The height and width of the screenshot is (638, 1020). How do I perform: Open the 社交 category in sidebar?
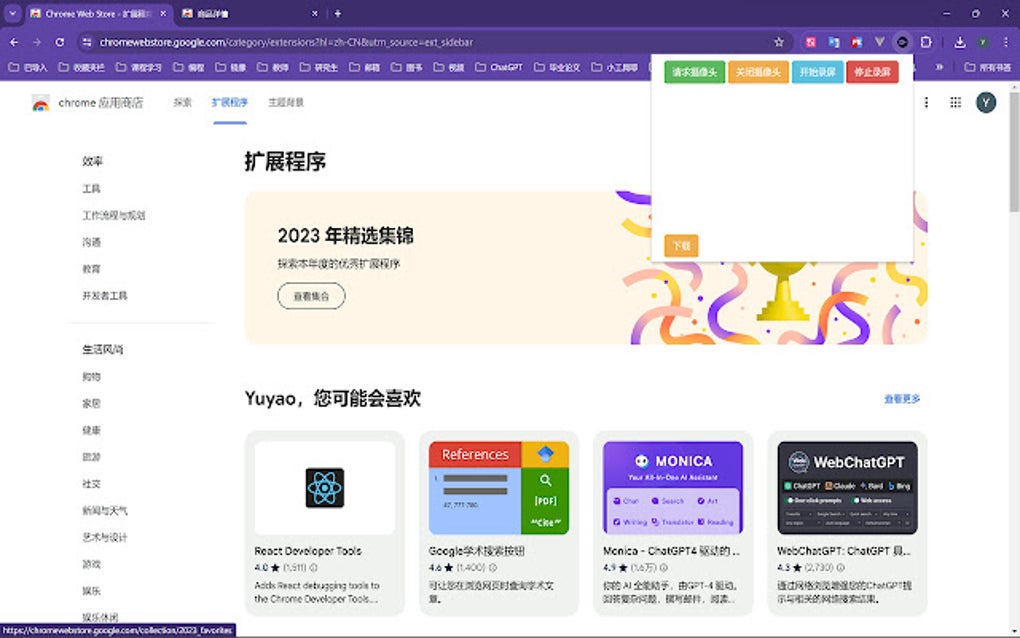pyautogui.click(x=91, y=484)
